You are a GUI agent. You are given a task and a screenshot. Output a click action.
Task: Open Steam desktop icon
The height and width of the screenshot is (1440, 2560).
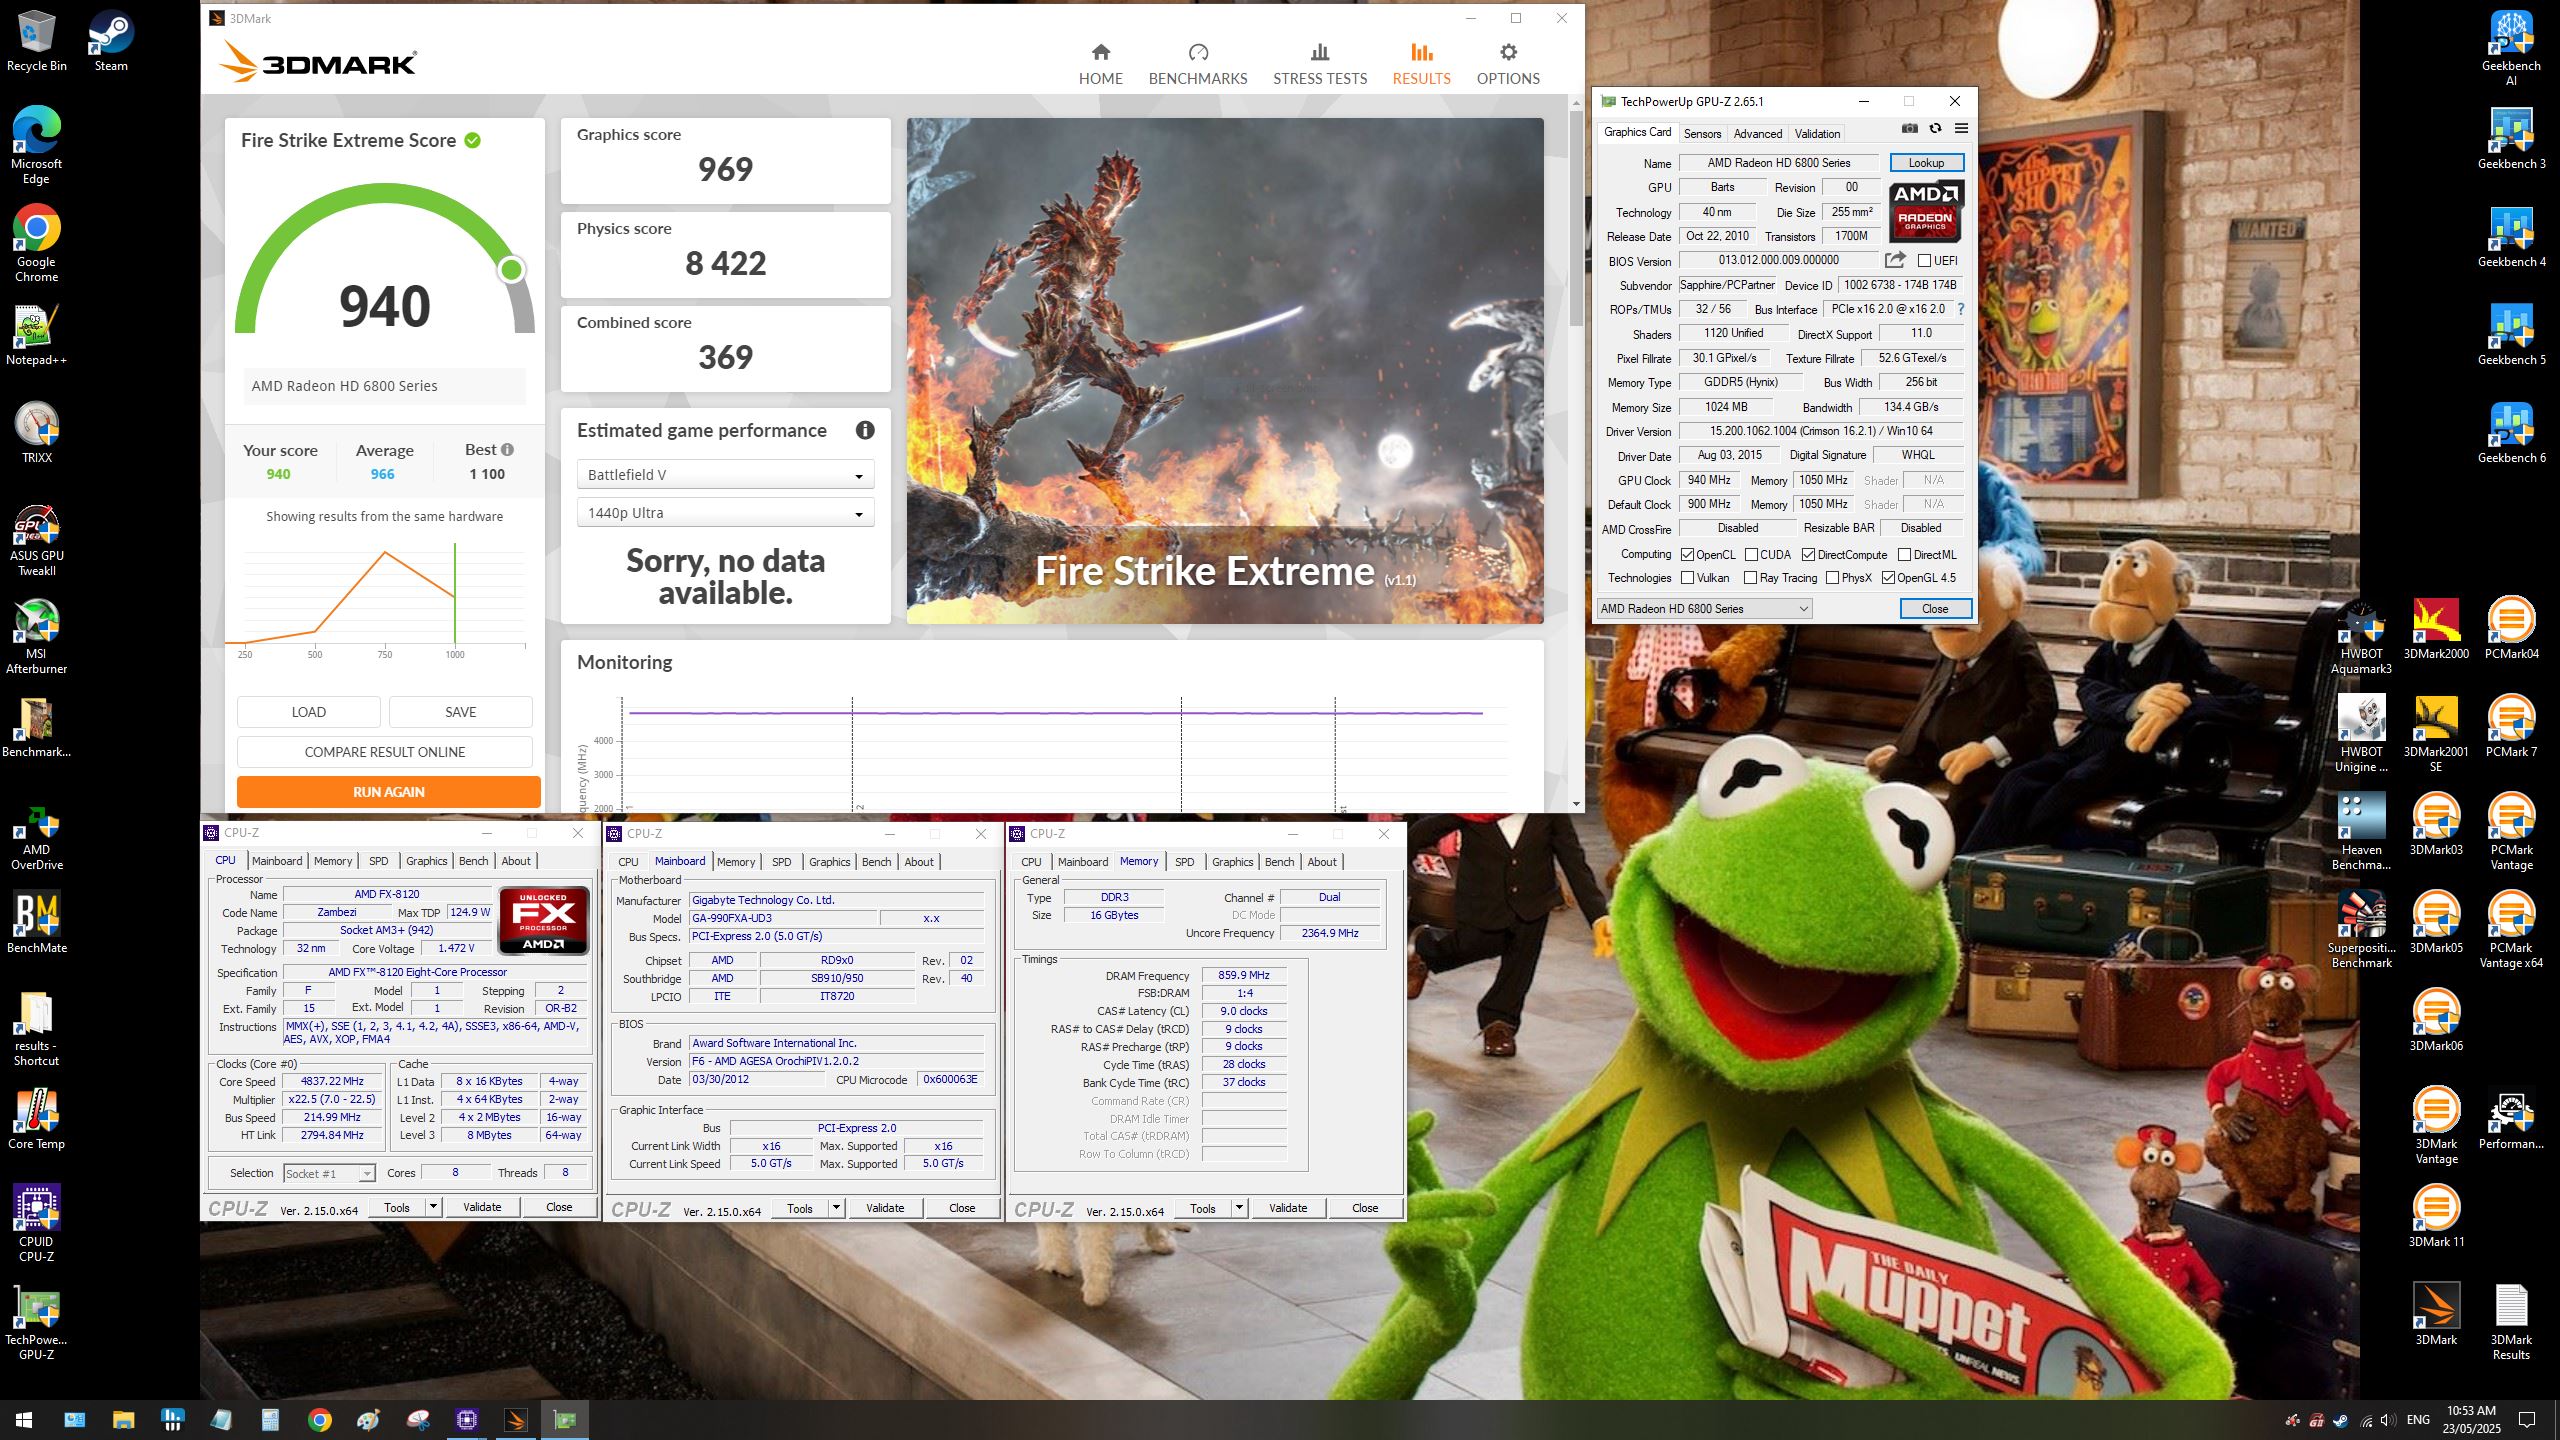(111, 41)
